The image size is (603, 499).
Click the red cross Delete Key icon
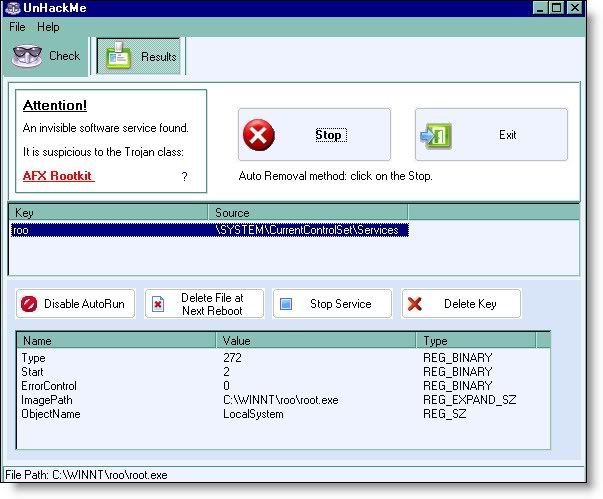(415, 304)
